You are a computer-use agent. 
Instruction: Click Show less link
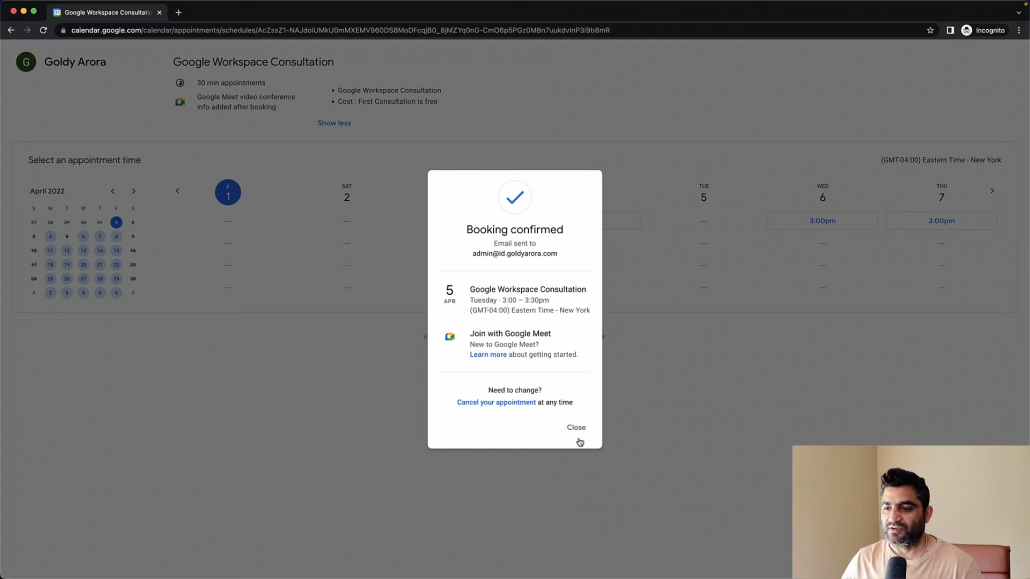tap(334, 123)
